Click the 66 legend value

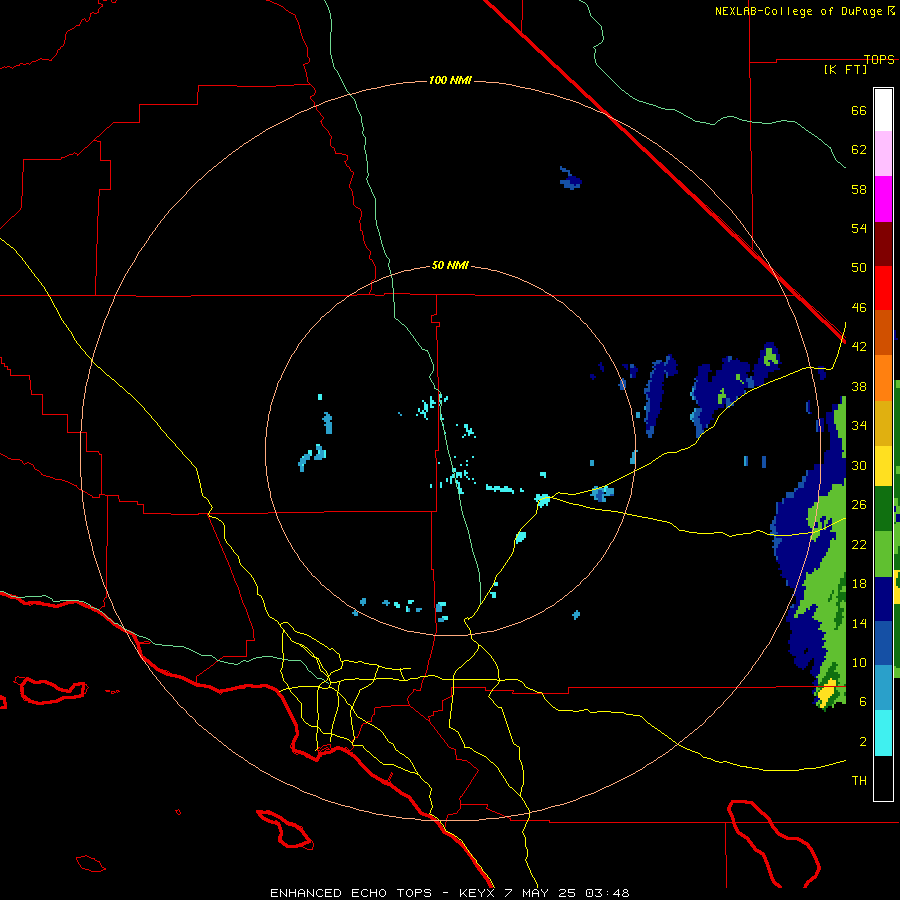coord(859,111)
